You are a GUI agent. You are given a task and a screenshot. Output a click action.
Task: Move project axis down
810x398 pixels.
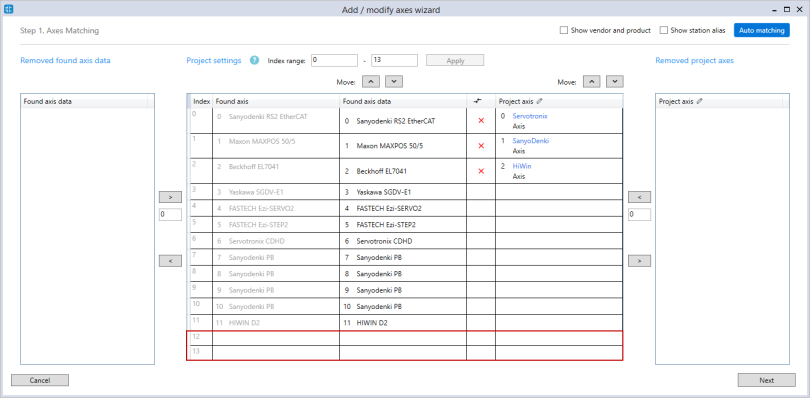pos(615,81)
